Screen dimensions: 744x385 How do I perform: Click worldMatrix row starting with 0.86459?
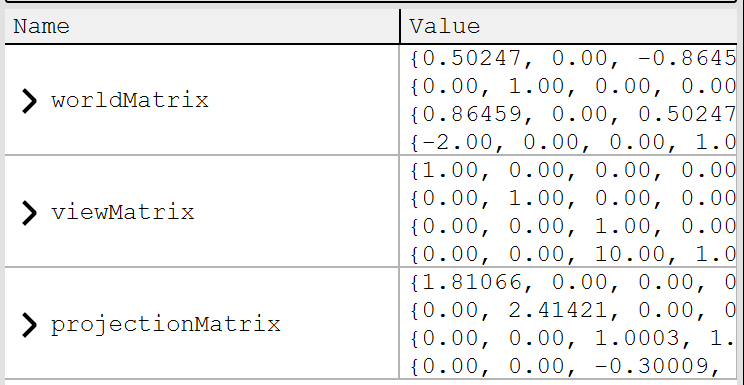click(573, 115)
